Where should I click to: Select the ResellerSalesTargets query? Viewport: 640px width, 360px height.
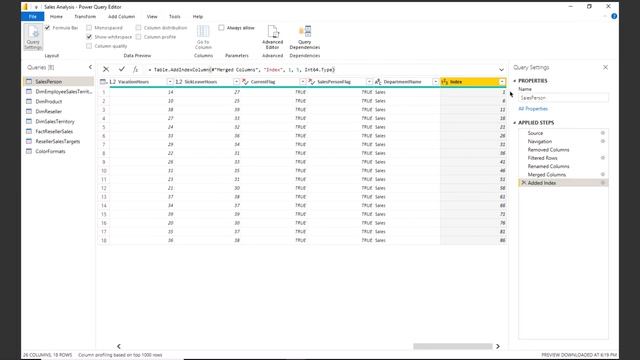coord(58,141)
